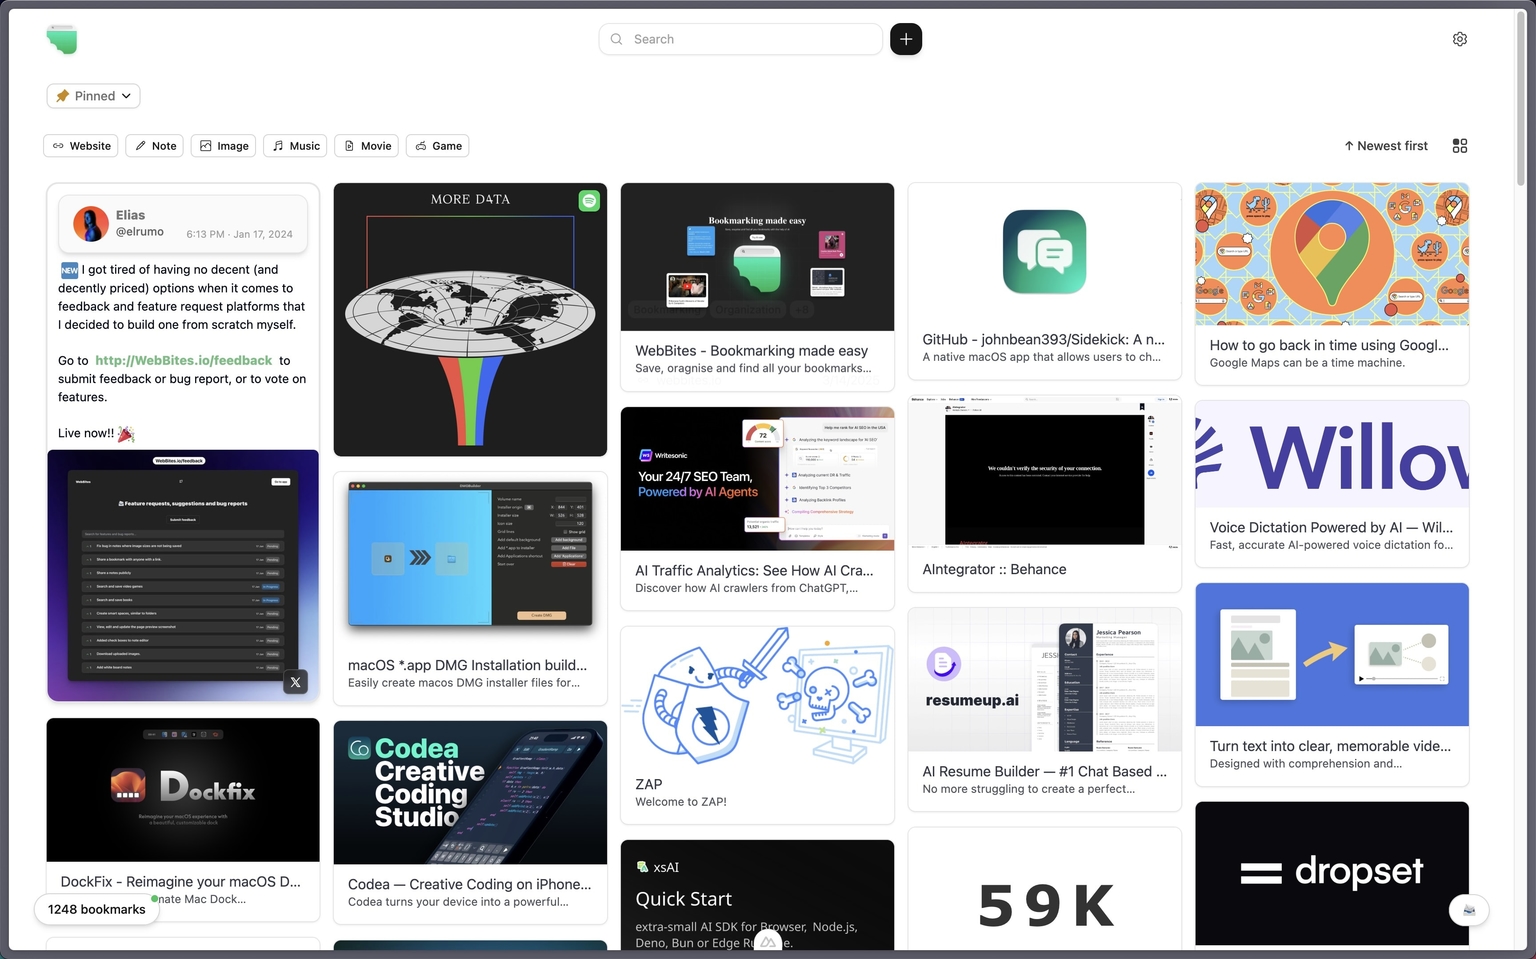Click the floating icon at bottom right corner
1536x959 pixels.
pos(1468,910)
